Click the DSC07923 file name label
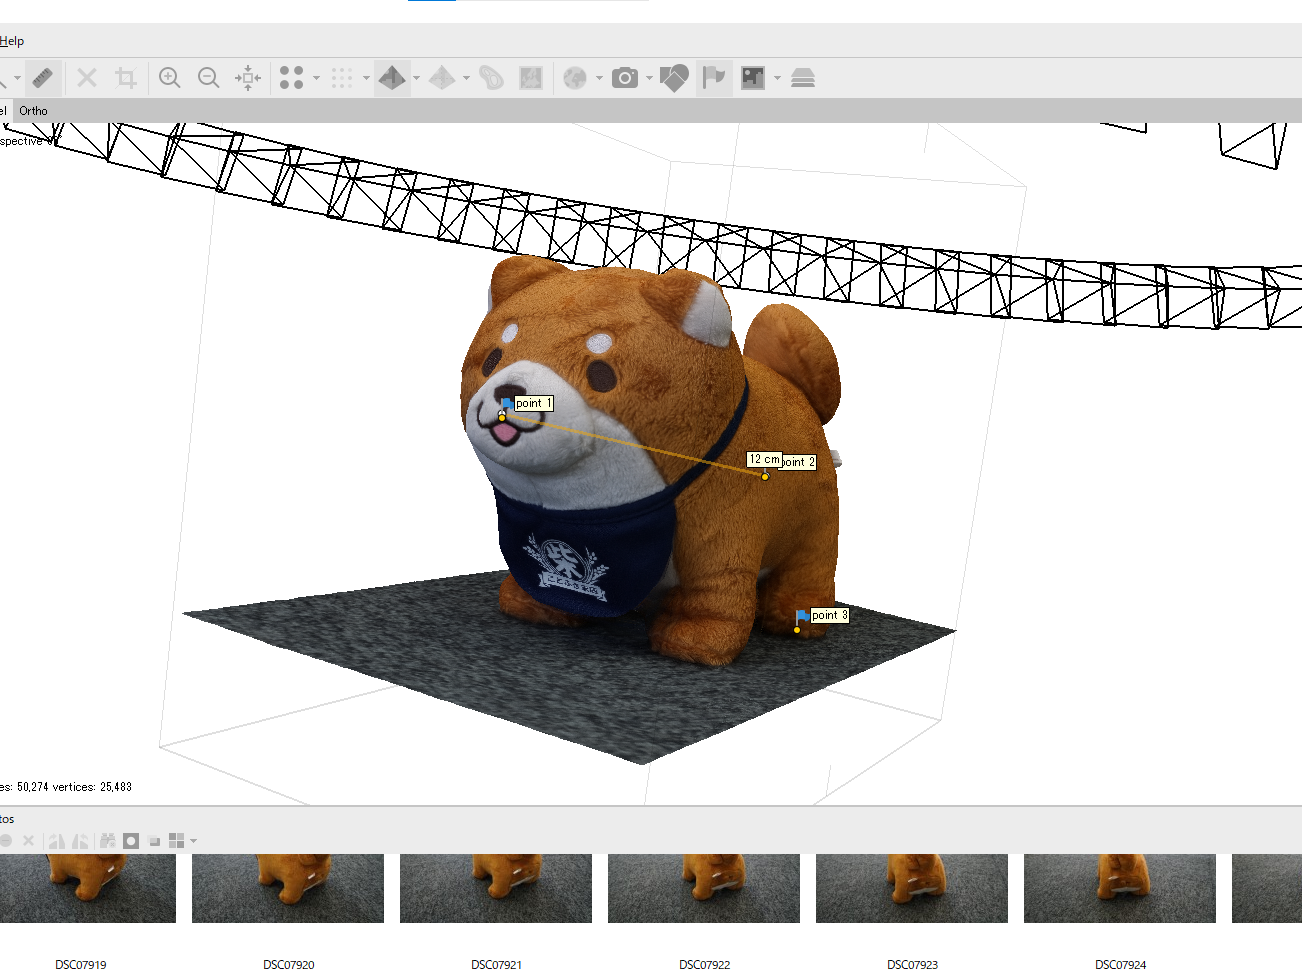The width and height of the screenshot is (1302, 976). pyautogui.click(x=913, y=965)
